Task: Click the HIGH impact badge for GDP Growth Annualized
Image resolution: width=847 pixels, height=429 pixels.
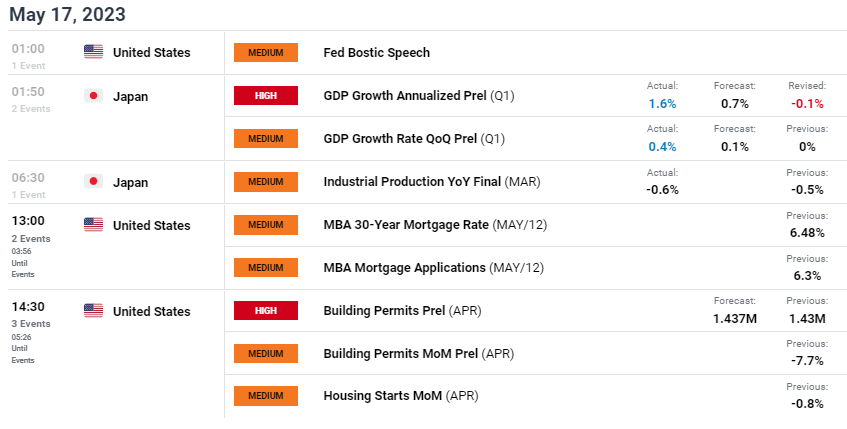Action: point(266,96)
